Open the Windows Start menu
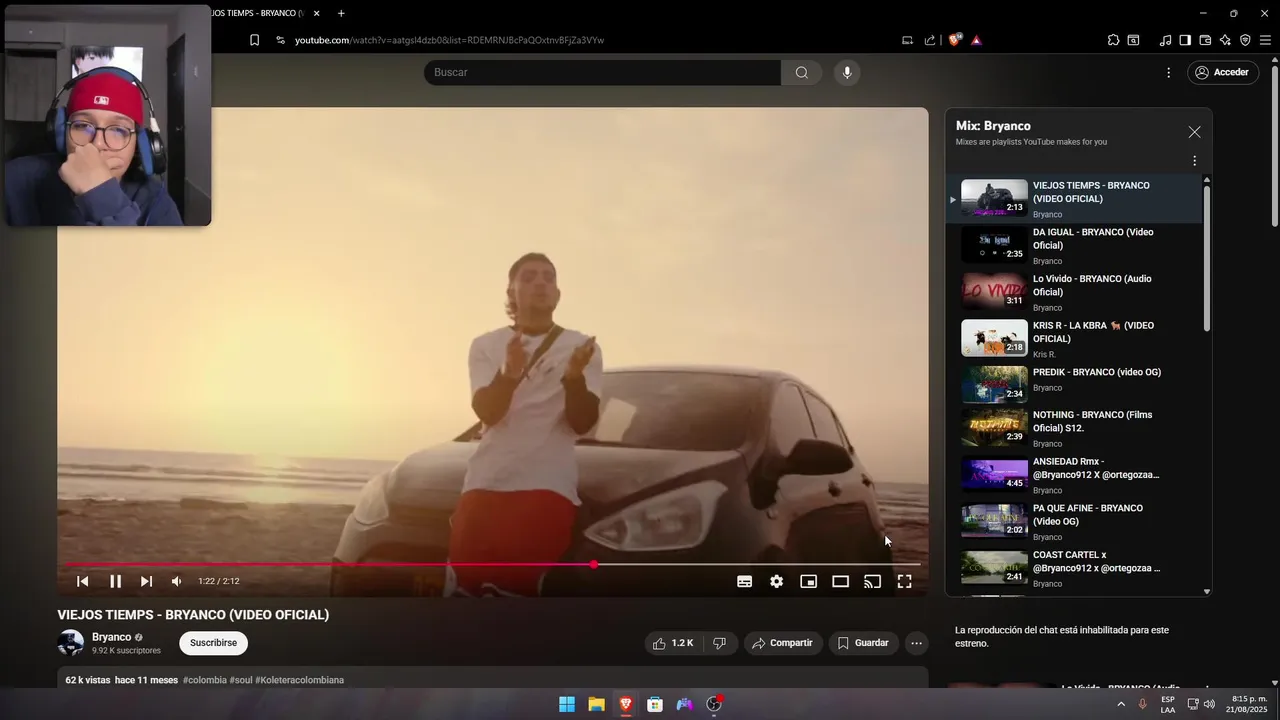Image resolution: width=1280 pixels, height=720 pixels. (x=567, y=704)
